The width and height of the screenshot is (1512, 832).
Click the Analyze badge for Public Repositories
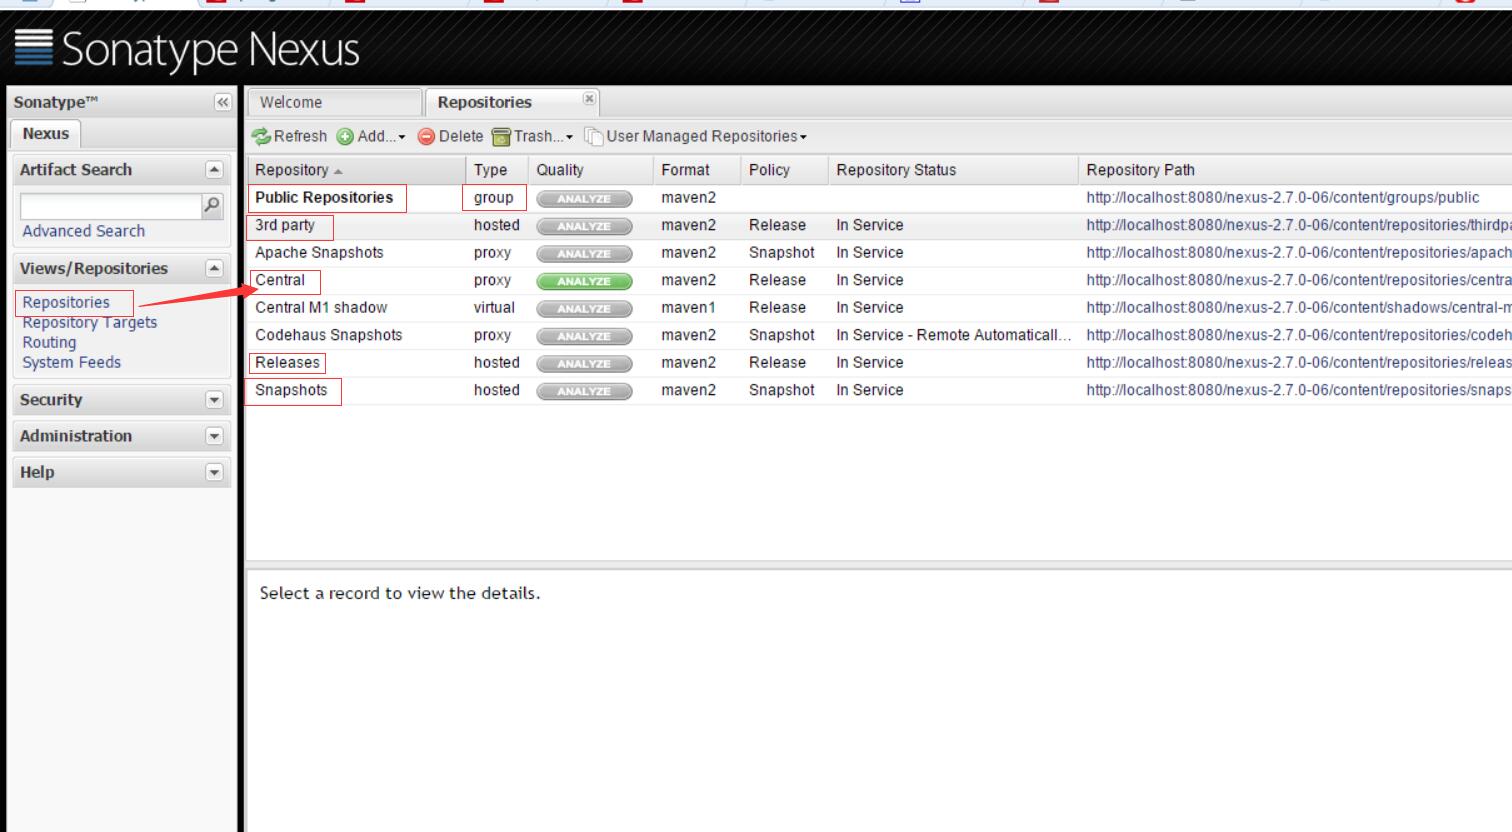(x=584, y=199)
